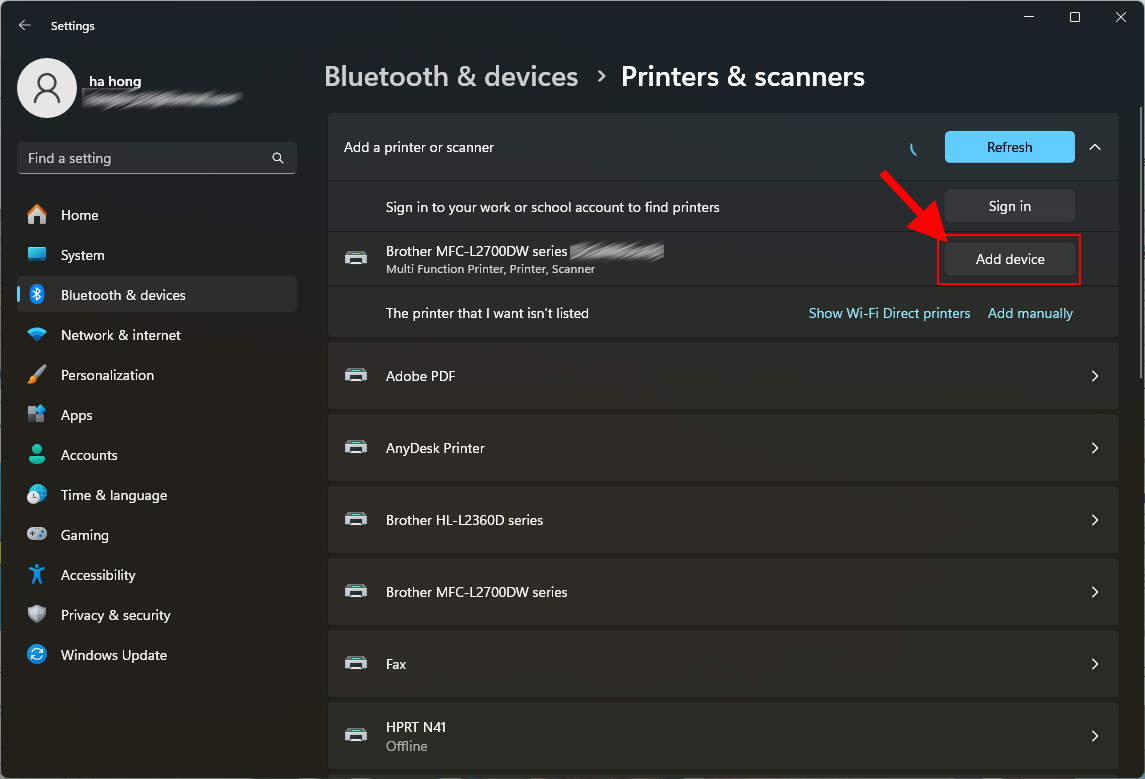Viewport: 1145px width, 779px height.
Task: Click the Add manually link
Action: [x=1030, y=313]
